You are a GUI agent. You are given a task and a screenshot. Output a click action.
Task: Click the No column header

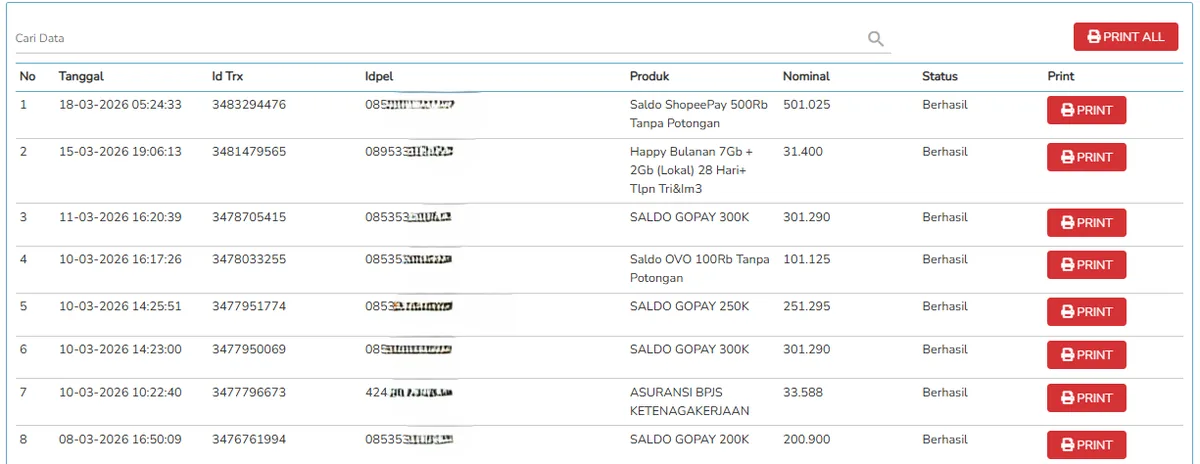point(28,76)
